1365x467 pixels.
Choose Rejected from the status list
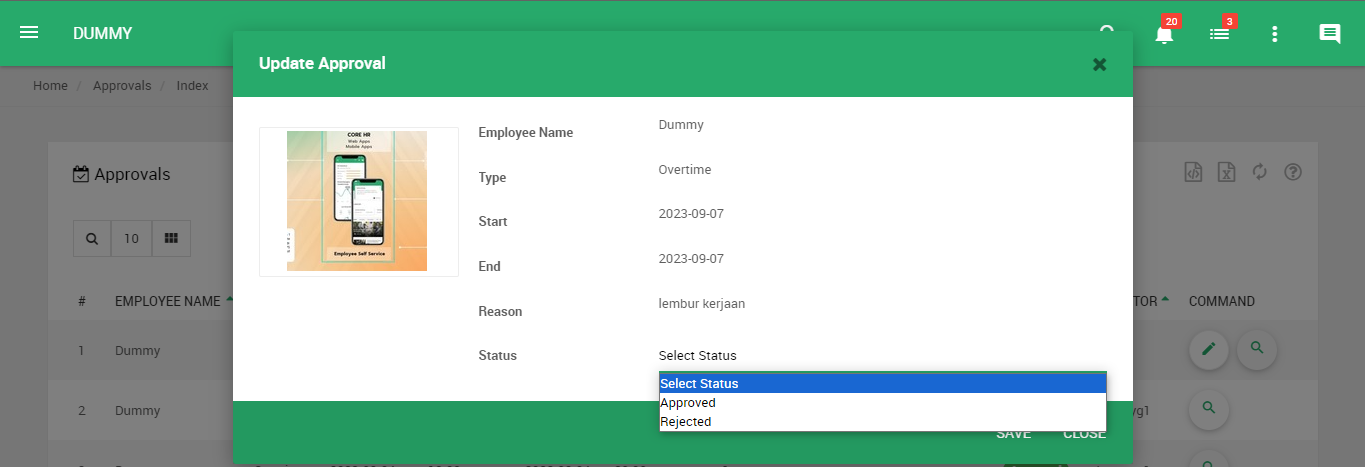pyautogui.click(x=882, y=422)
